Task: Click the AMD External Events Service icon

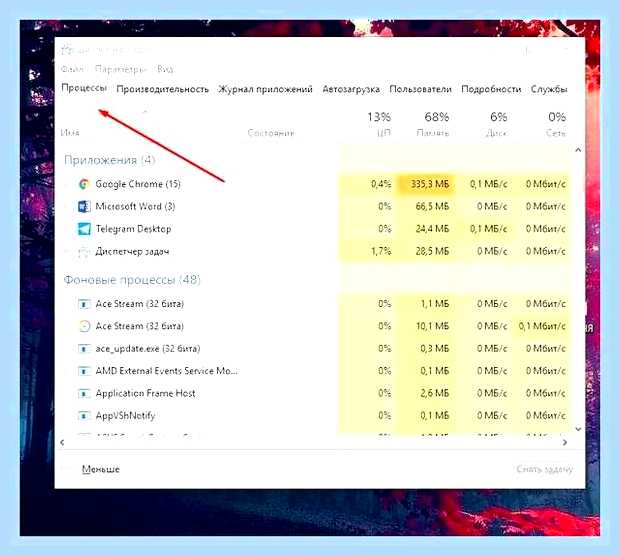Action: pyautogui.click(x=83, y=371)
